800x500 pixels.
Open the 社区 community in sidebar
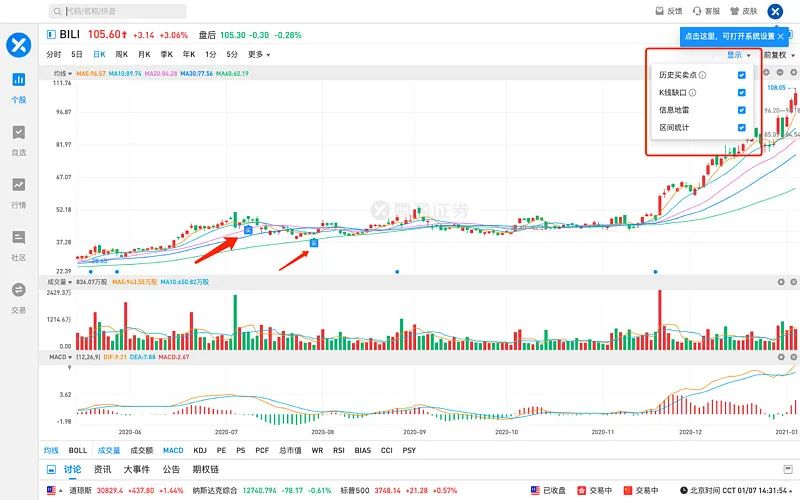click(18, 245)
